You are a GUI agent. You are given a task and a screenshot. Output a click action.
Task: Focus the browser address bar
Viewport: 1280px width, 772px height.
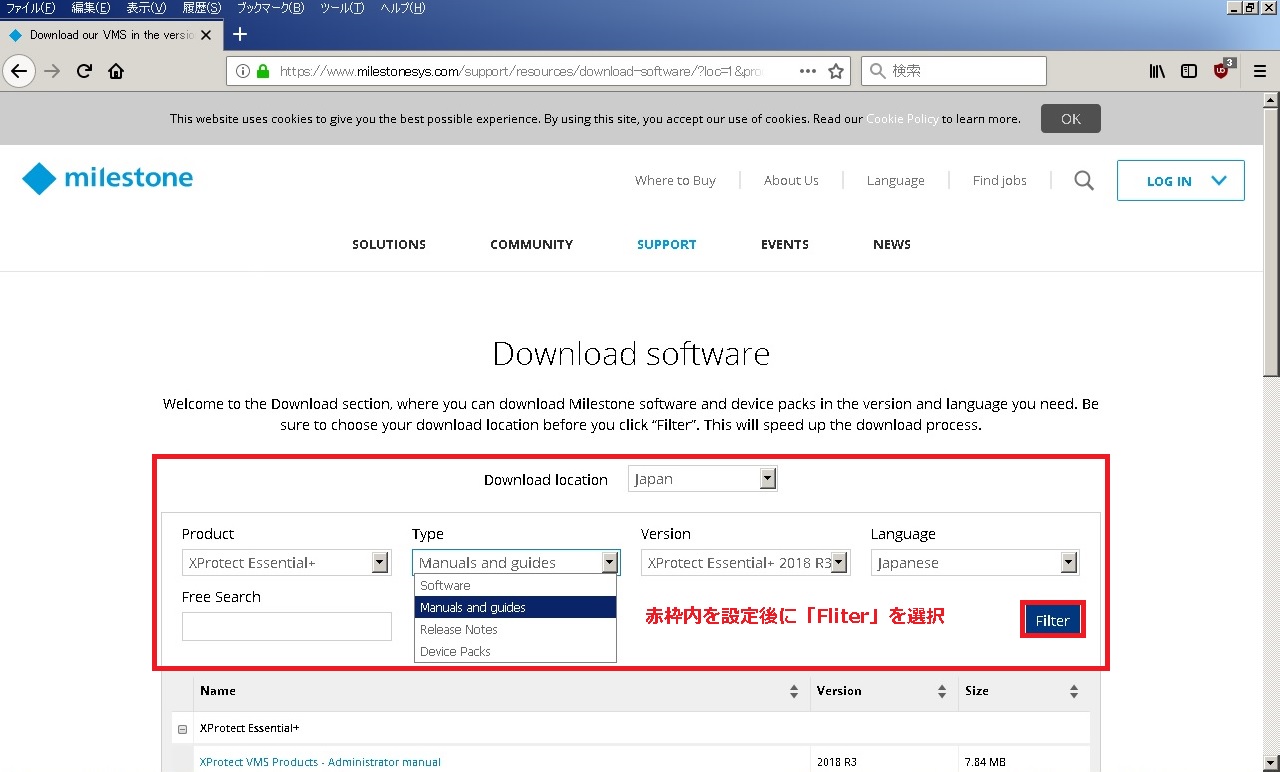coord(536,71)
